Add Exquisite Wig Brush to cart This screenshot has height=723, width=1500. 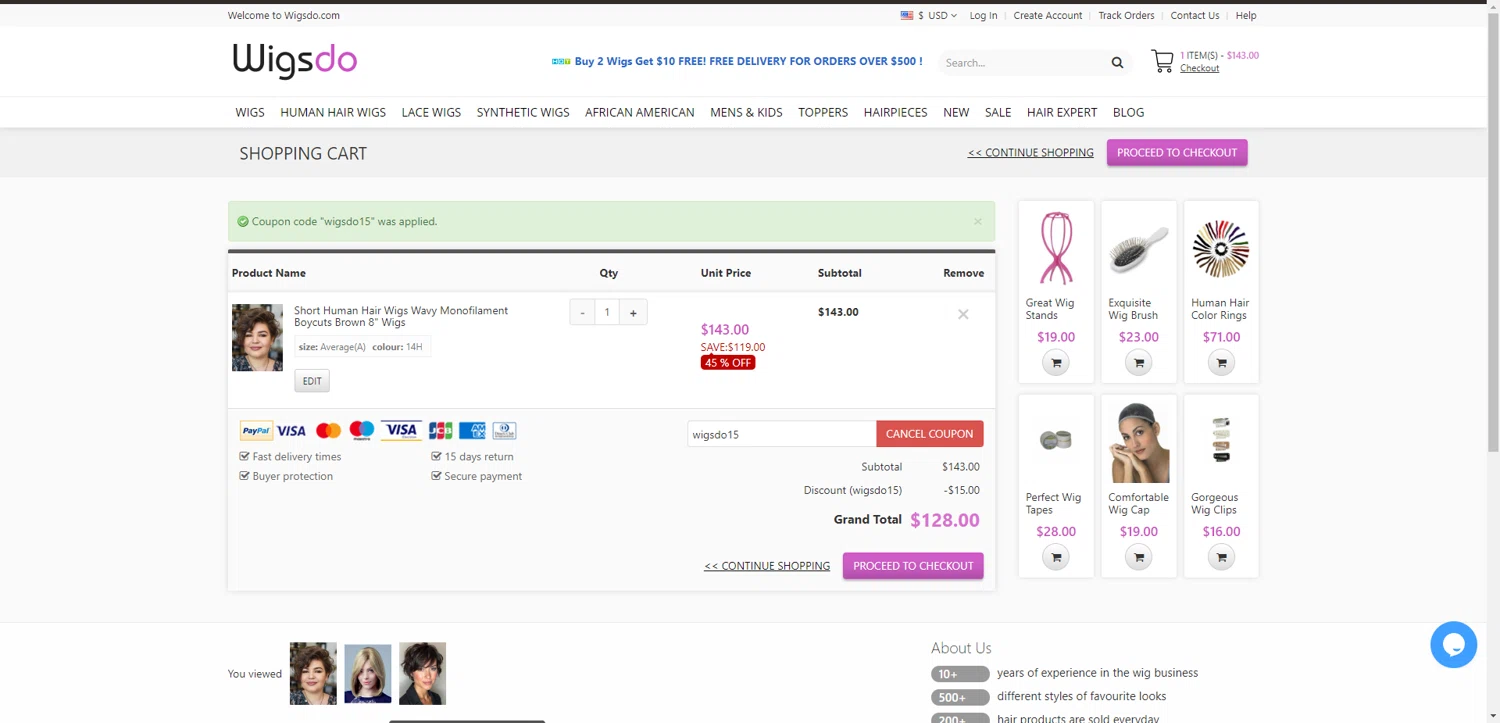click(1138, 363)
